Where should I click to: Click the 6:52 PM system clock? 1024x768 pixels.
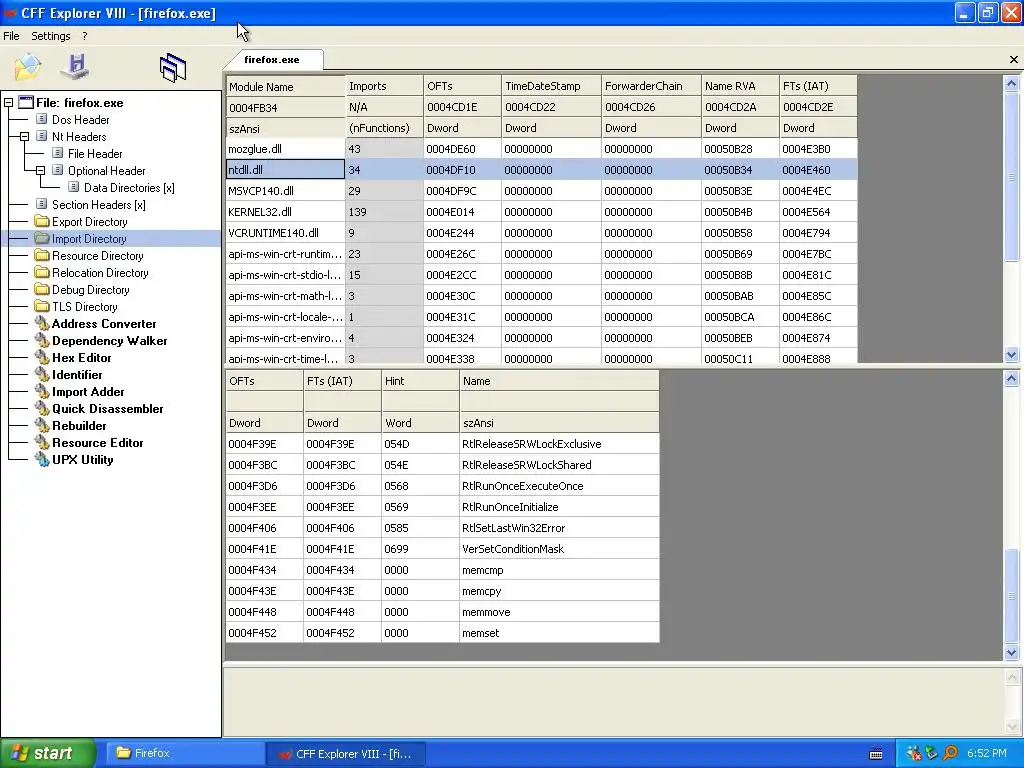tap(987, 753)
